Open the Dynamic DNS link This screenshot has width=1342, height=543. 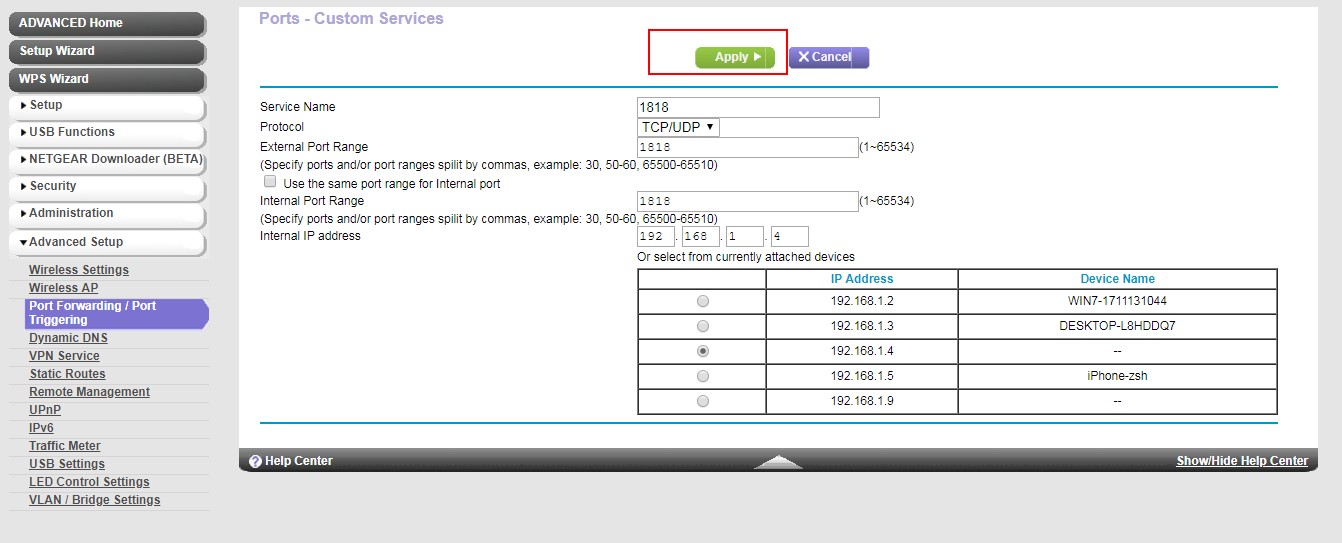tap(68, 338)
